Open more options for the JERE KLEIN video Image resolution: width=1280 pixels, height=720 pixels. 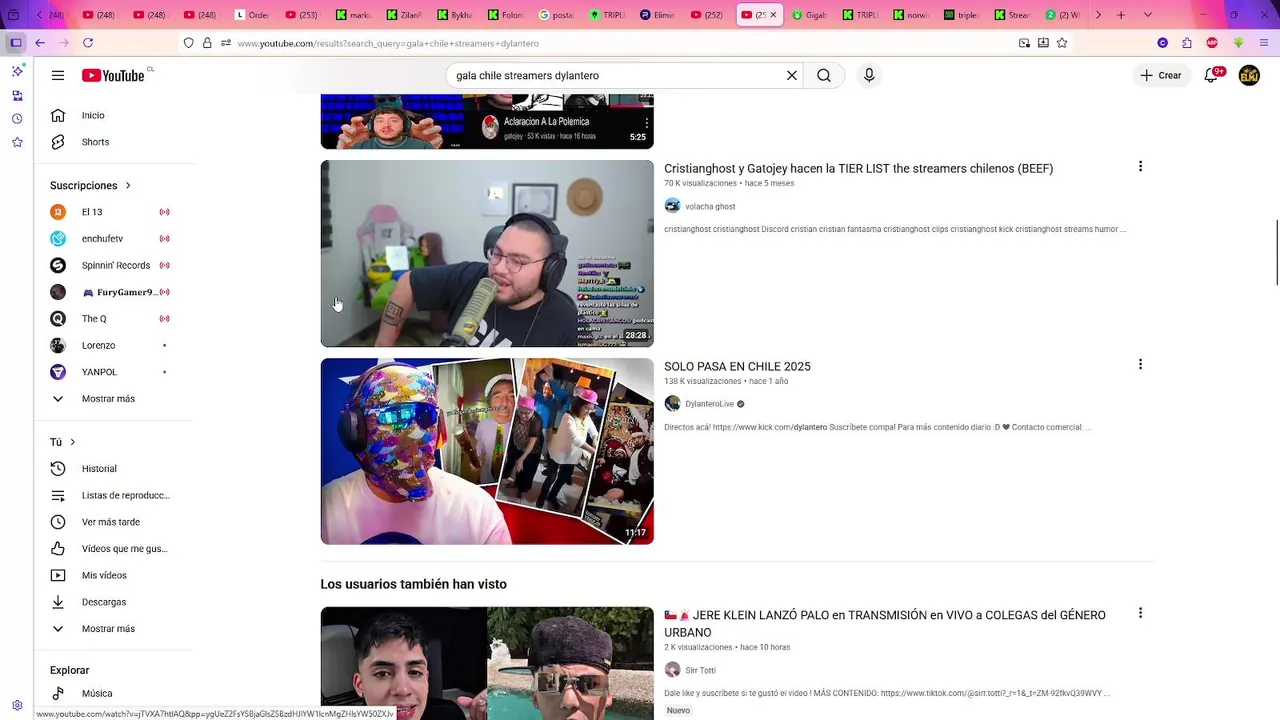click(x=1140, y=613)
